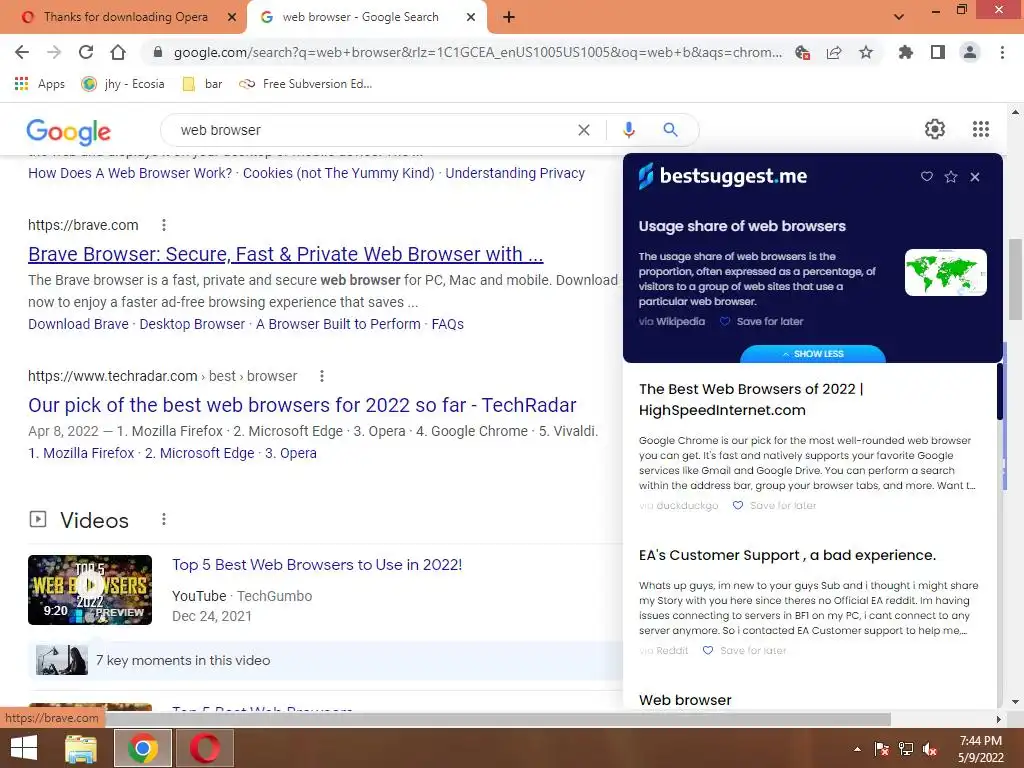The image size is (1024, 768).
Task: Go back with the browser back arrow
Action: [x=22, y=52]
